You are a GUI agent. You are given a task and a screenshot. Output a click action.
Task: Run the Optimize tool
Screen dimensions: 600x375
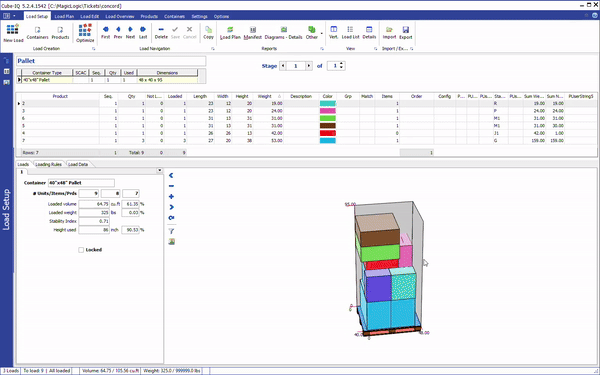point(85,33)
